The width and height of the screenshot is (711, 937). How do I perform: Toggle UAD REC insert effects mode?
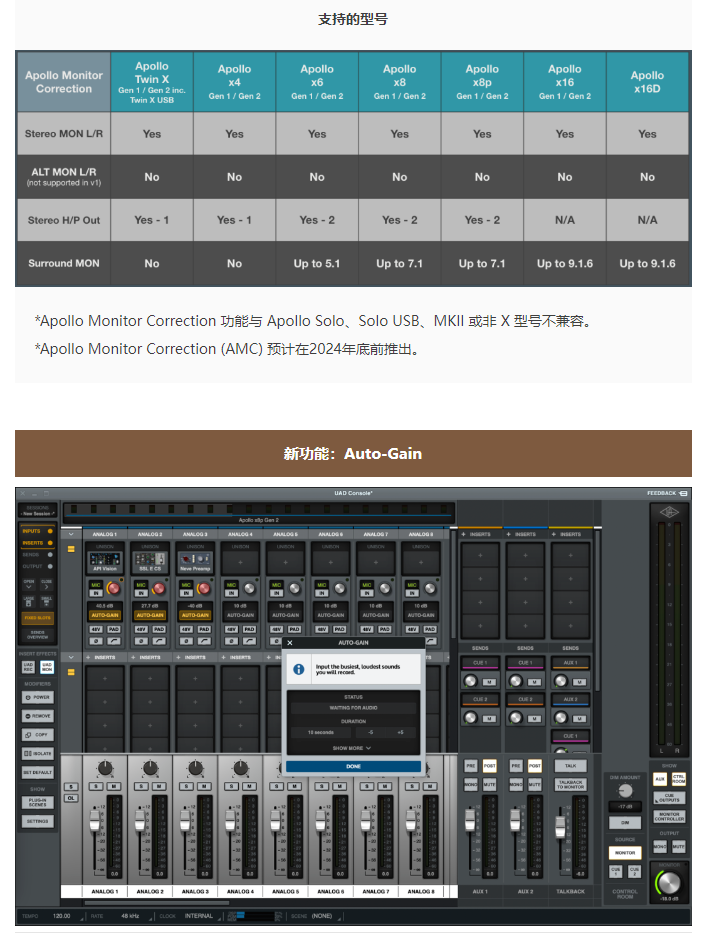click(28, 667)
